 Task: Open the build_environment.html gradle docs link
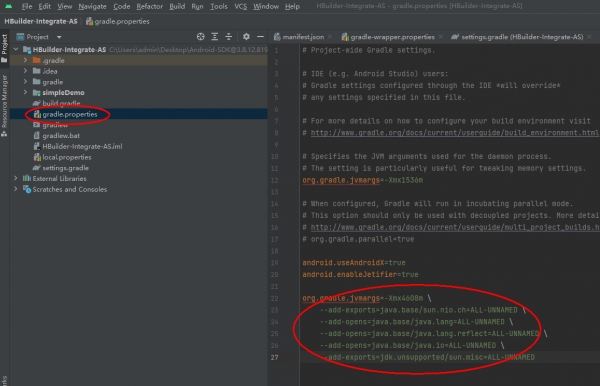pyautogui.click(x=455, y=133)
